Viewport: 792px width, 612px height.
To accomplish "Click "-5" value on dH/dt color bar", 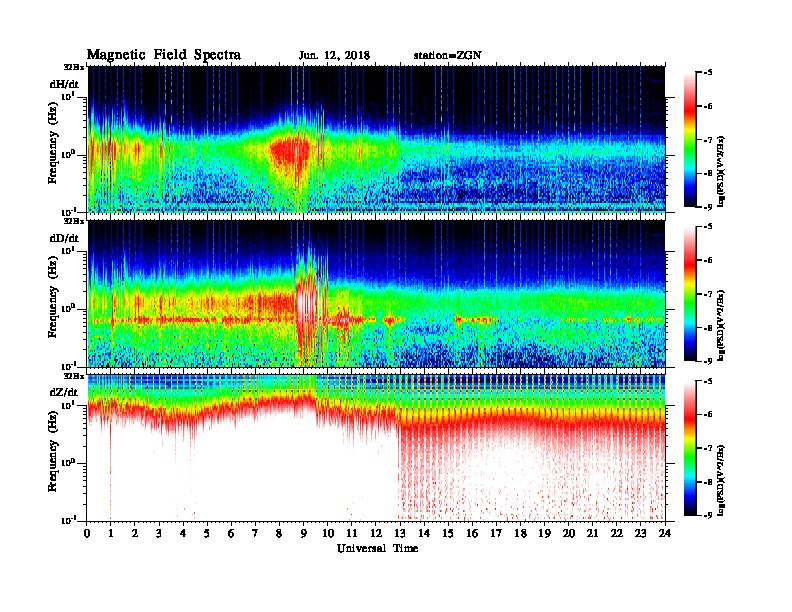I will click(707, 73).
